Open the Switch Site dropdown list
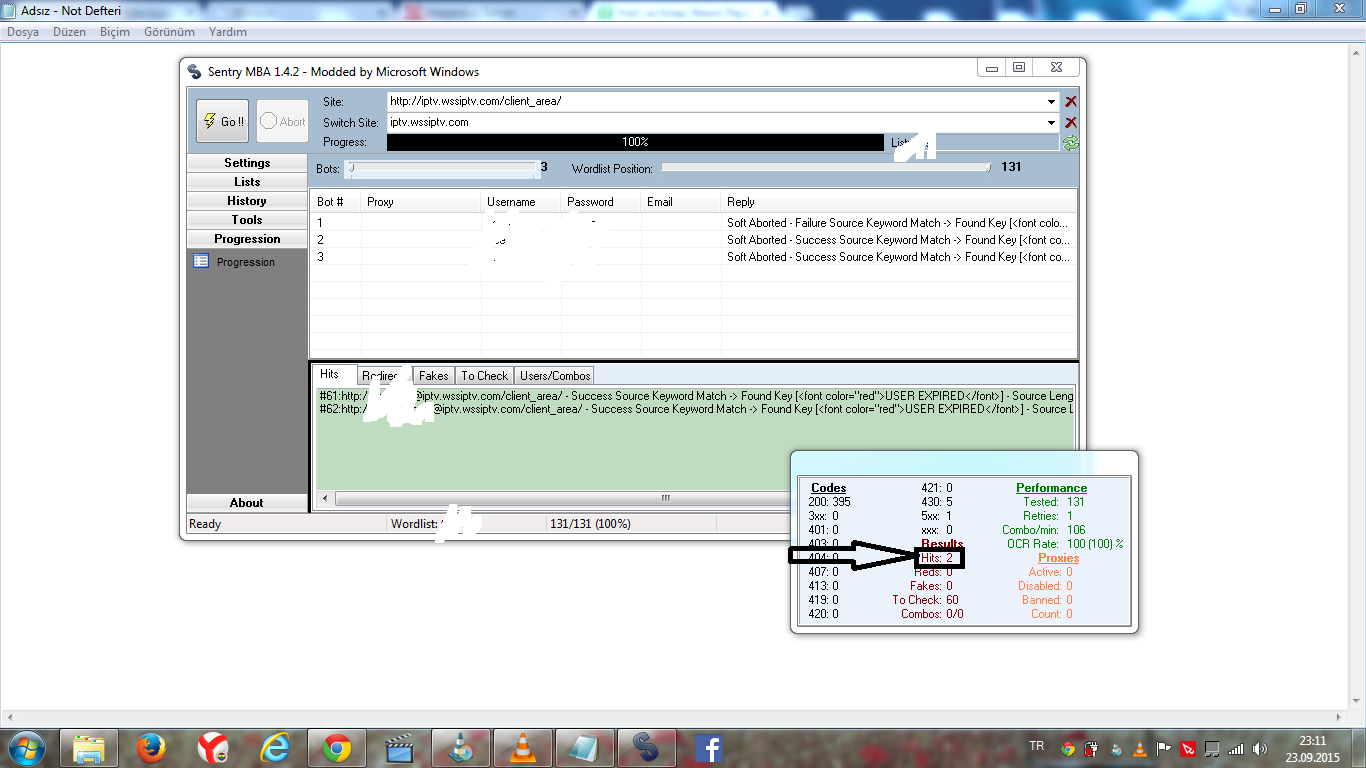 pyautogui.click(x=1052, y=122)
